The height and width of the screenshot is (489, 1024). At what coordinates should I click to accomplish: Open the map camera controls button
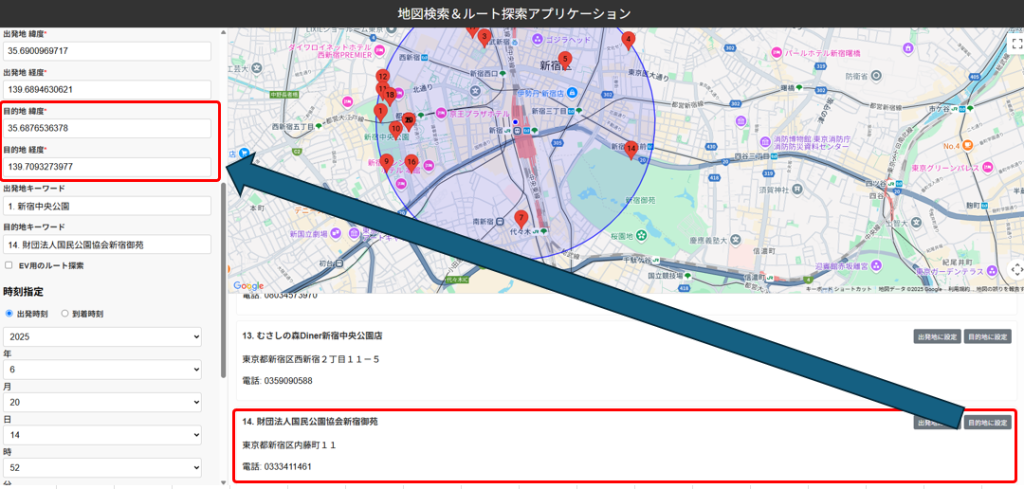pos(1016,268)
